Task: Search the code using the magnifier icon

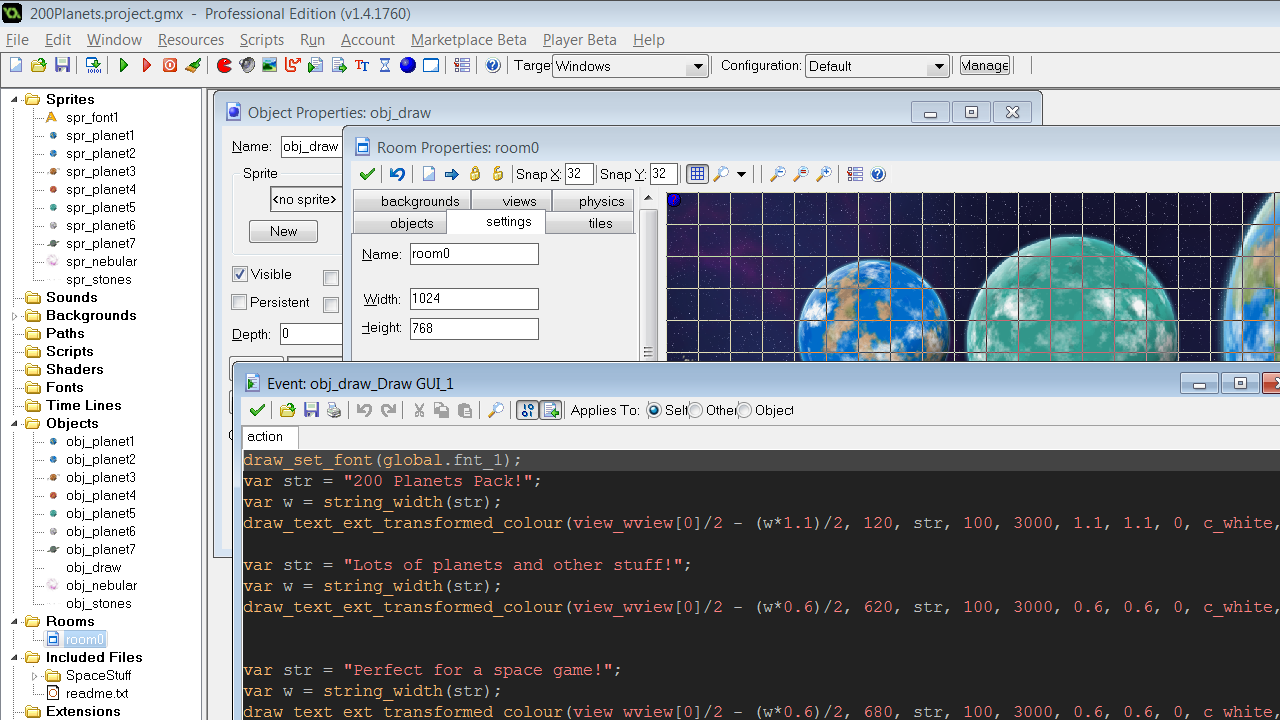Action: pos(495,410)
